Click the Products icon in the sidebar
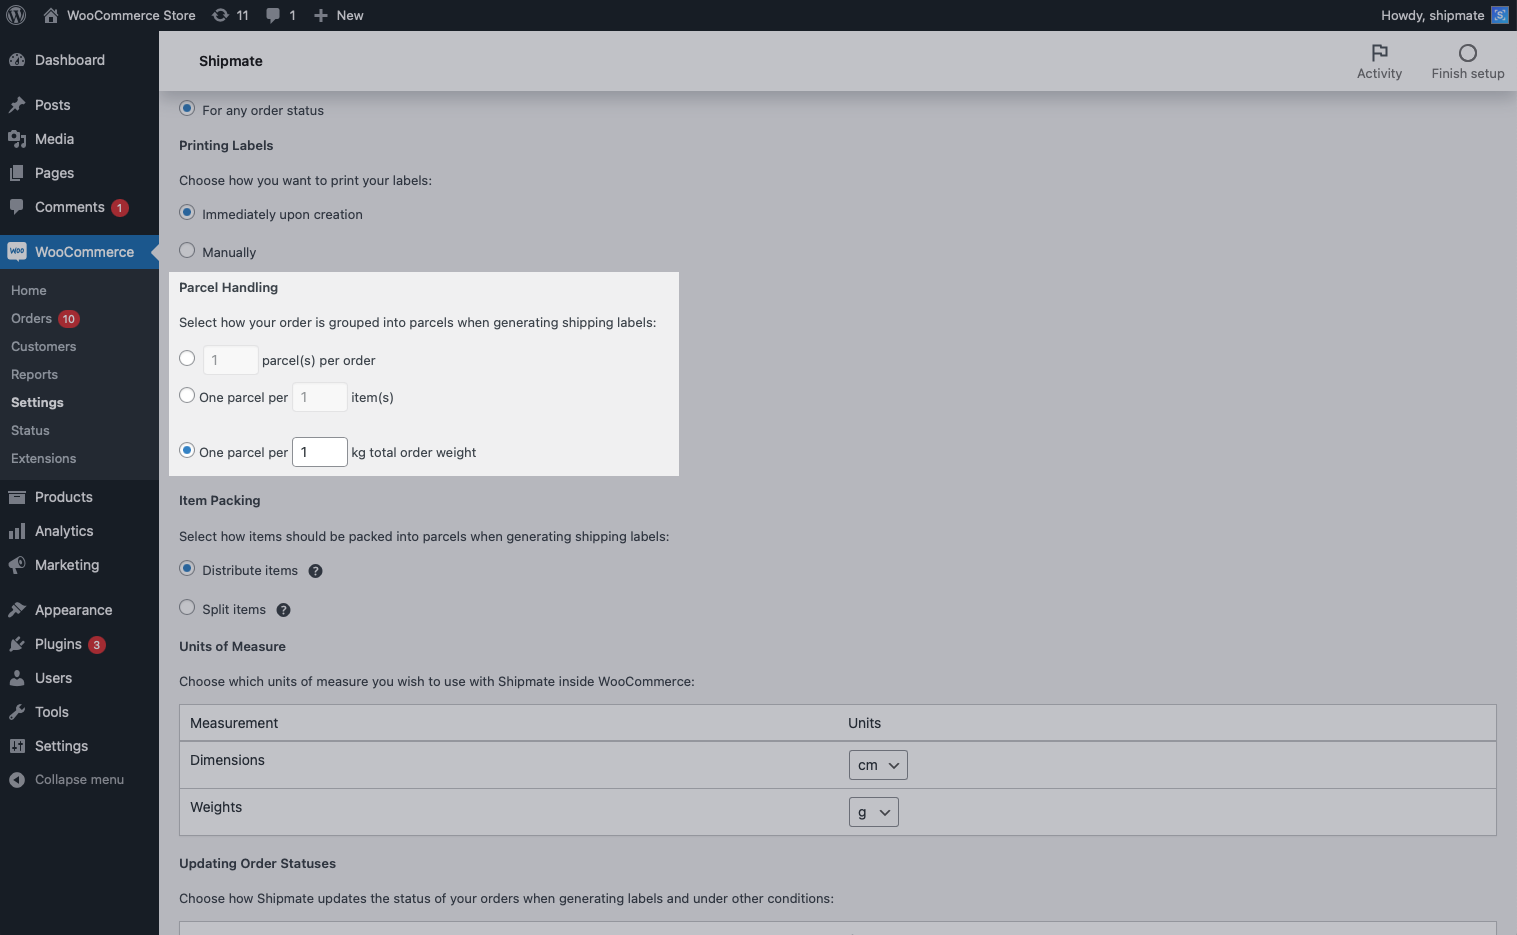 click(x=17, y=497)
